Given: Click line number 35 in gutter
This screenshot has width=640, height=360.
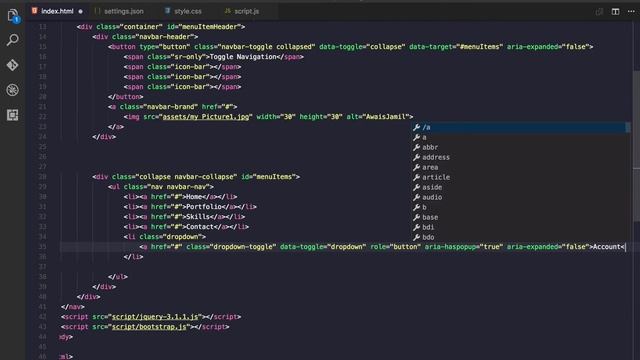Looking at the screenshot, I should (x=43, y=247).
